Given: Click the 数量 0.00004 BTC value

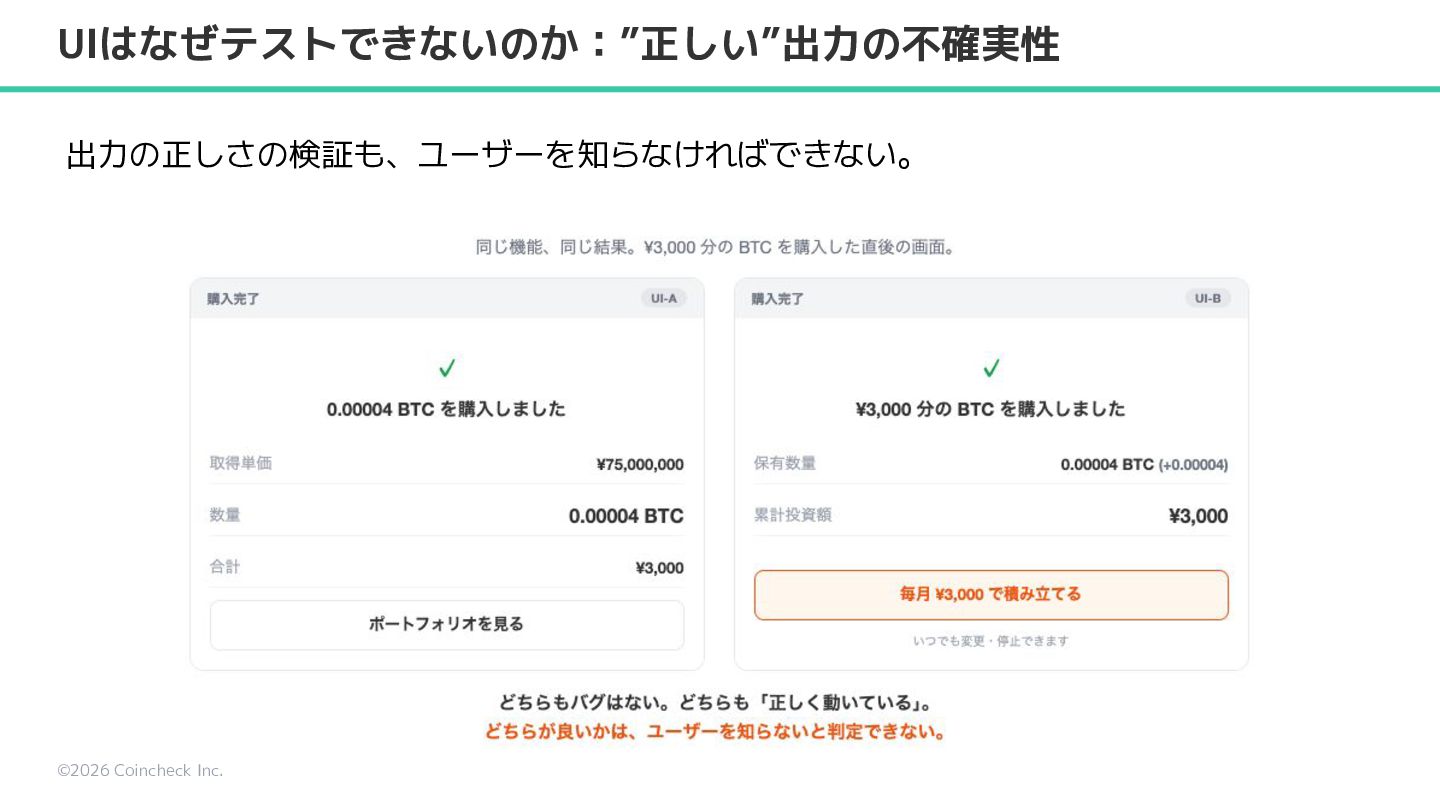Looking at the screenshot, I should [626, 516].
